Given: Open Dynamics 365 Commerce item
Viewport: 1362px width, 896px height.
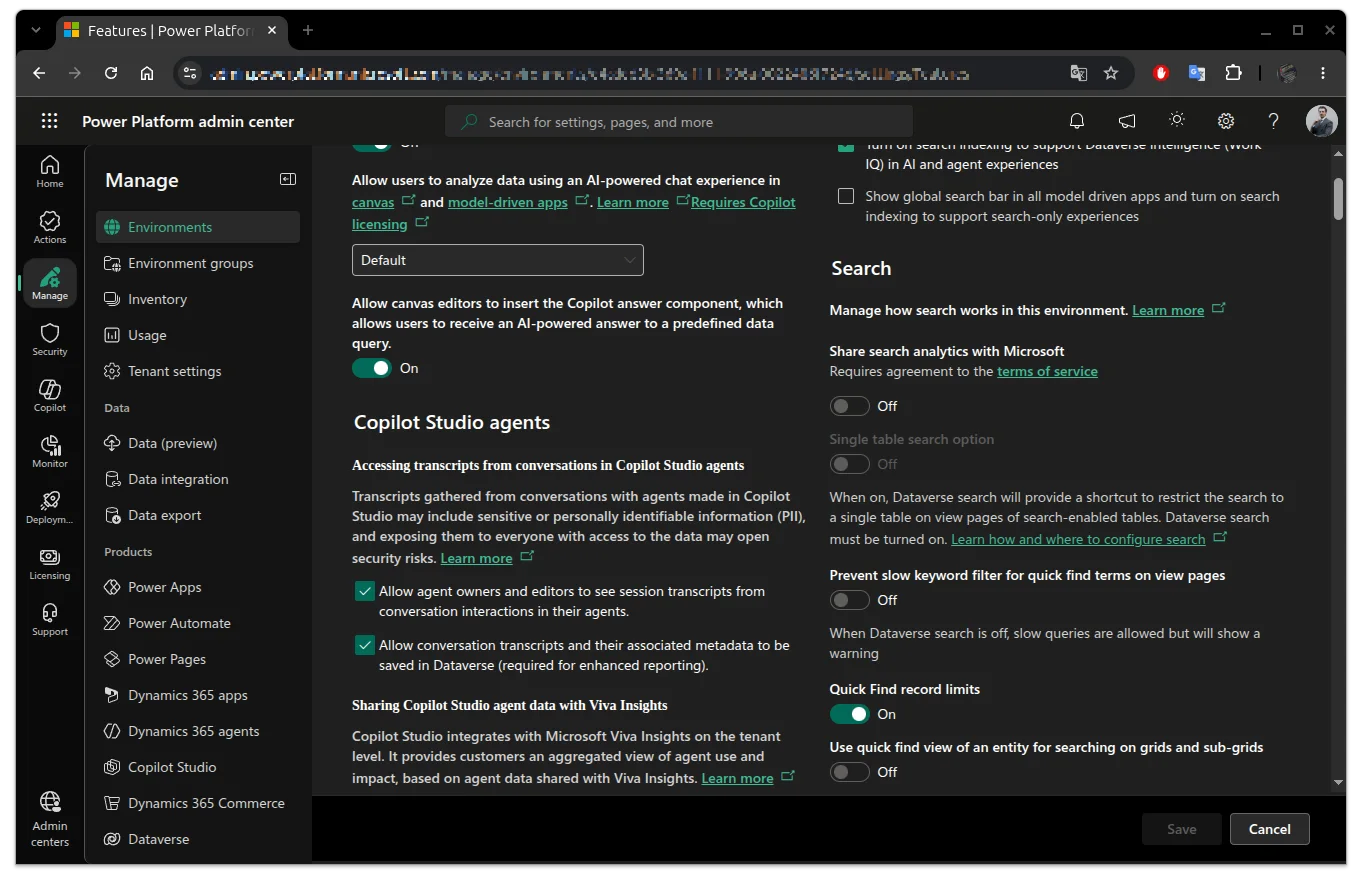Looking at the screenshot, I should (198, 803).
